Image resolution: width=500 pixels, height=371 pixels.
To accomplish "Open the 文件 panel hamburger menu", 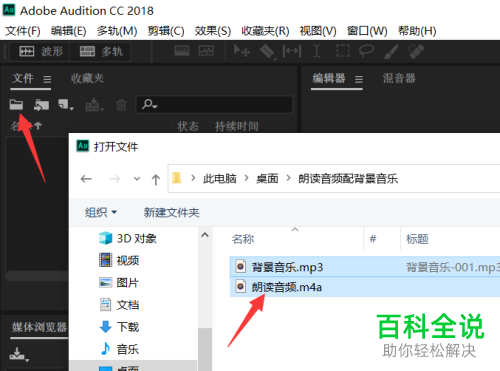I will (x=47, y=79).
